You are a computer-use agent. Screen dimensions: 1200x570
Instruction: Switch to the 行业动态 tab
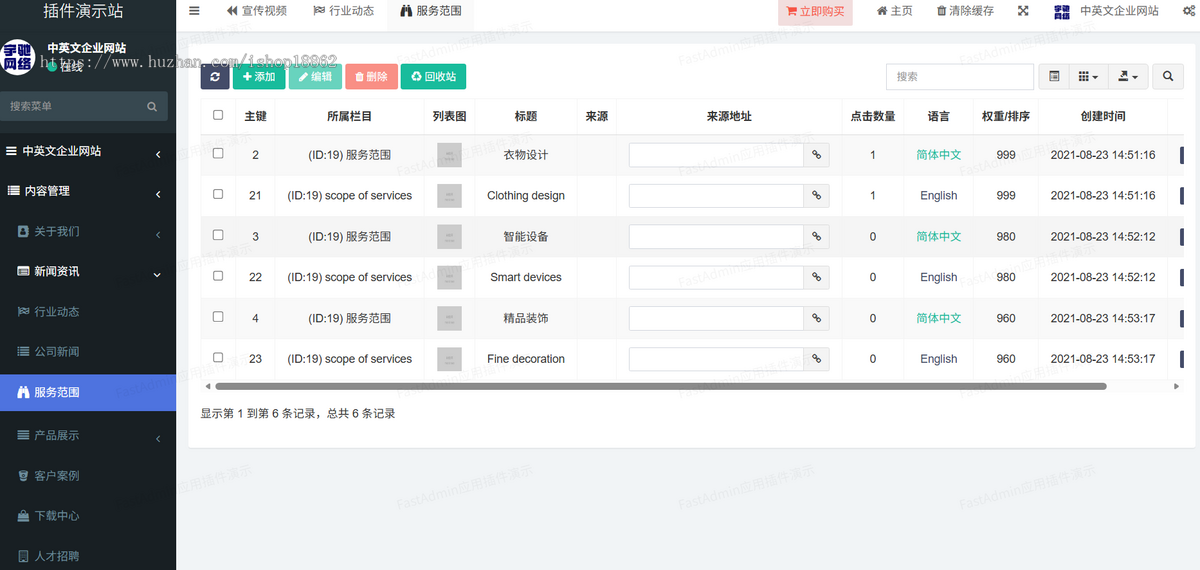(x=343, y=11)
